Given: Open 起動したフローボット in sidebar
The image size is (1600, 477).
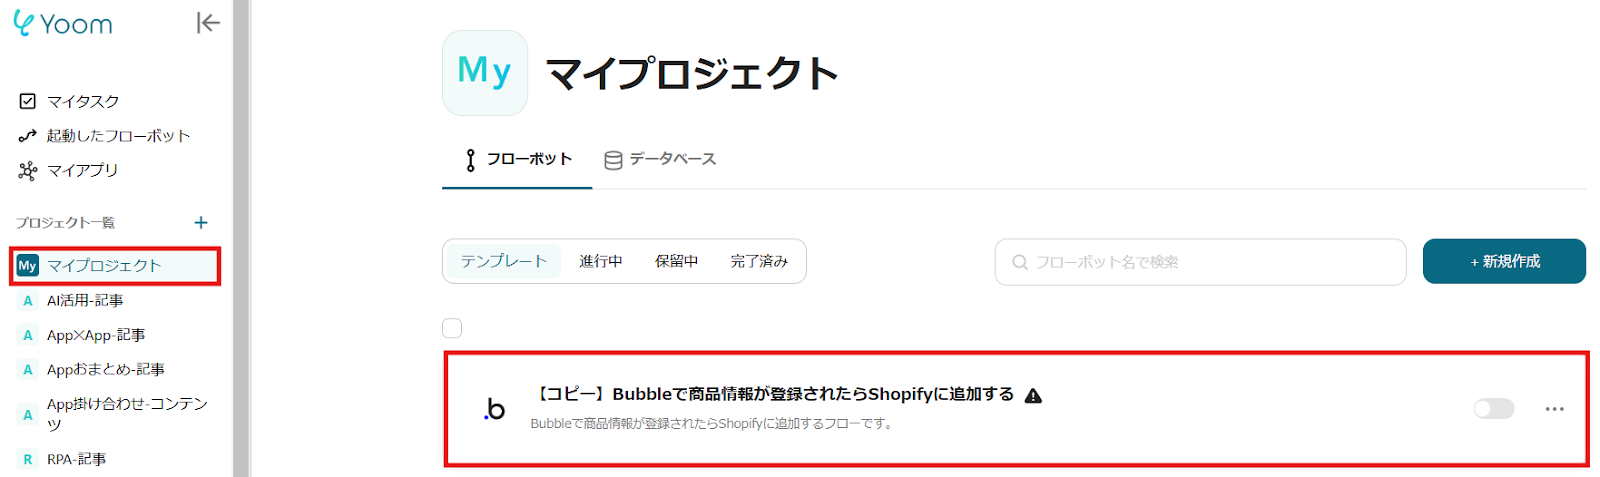Looking at the screenshot, I should (x=118, y=136).
